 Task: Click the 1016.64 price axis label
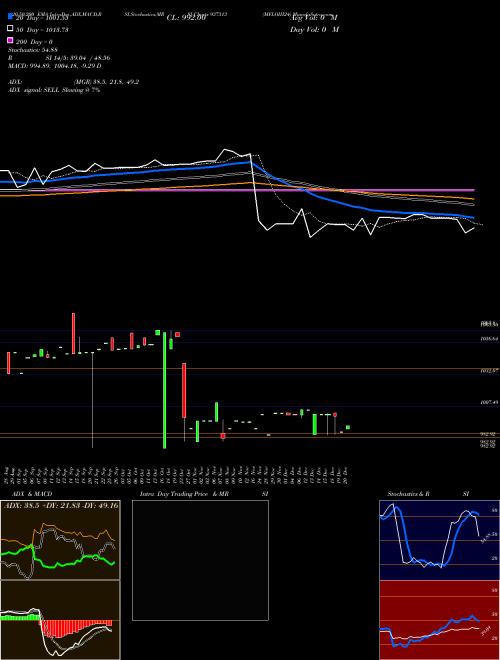490,338
